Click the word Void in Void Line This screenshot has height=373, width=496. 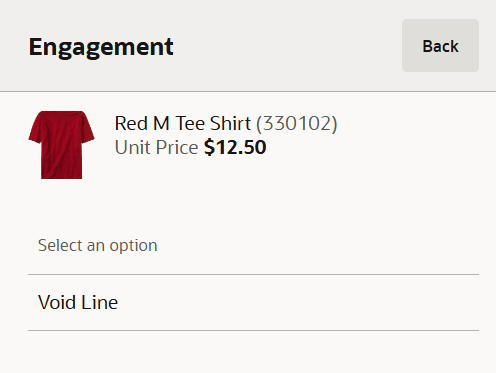pos(57,302)
